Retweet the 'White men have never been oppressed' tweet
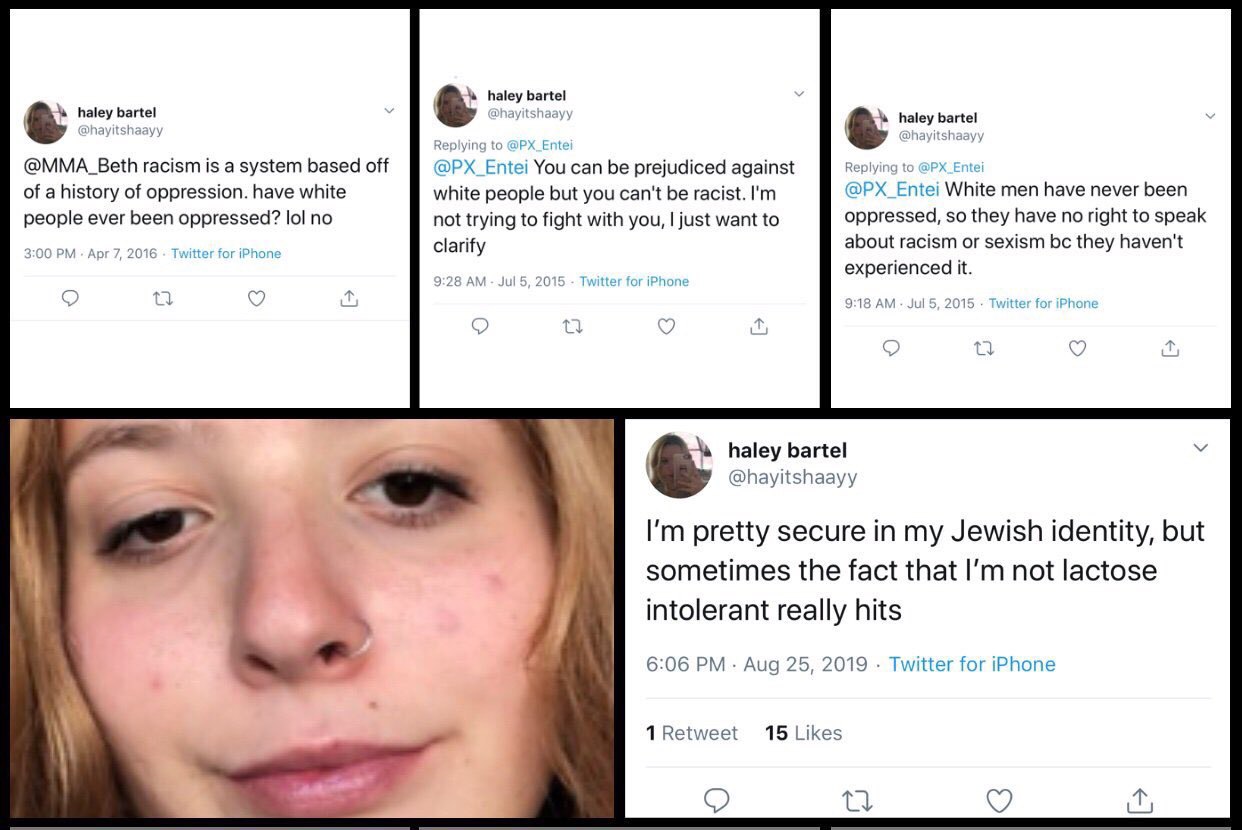This screenshot has height=830, width=1242. tap(984, 348)
